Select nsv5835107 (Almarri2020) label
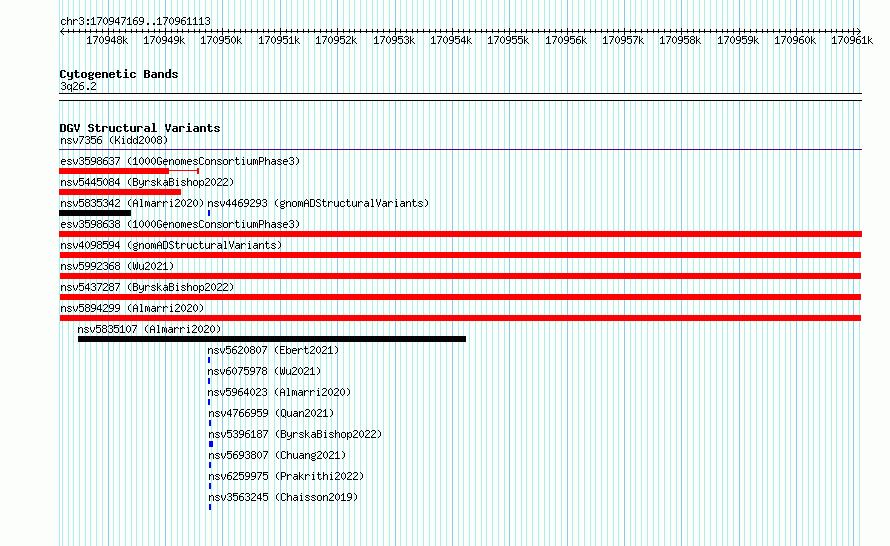890x546 pixels. pos(149,329)
